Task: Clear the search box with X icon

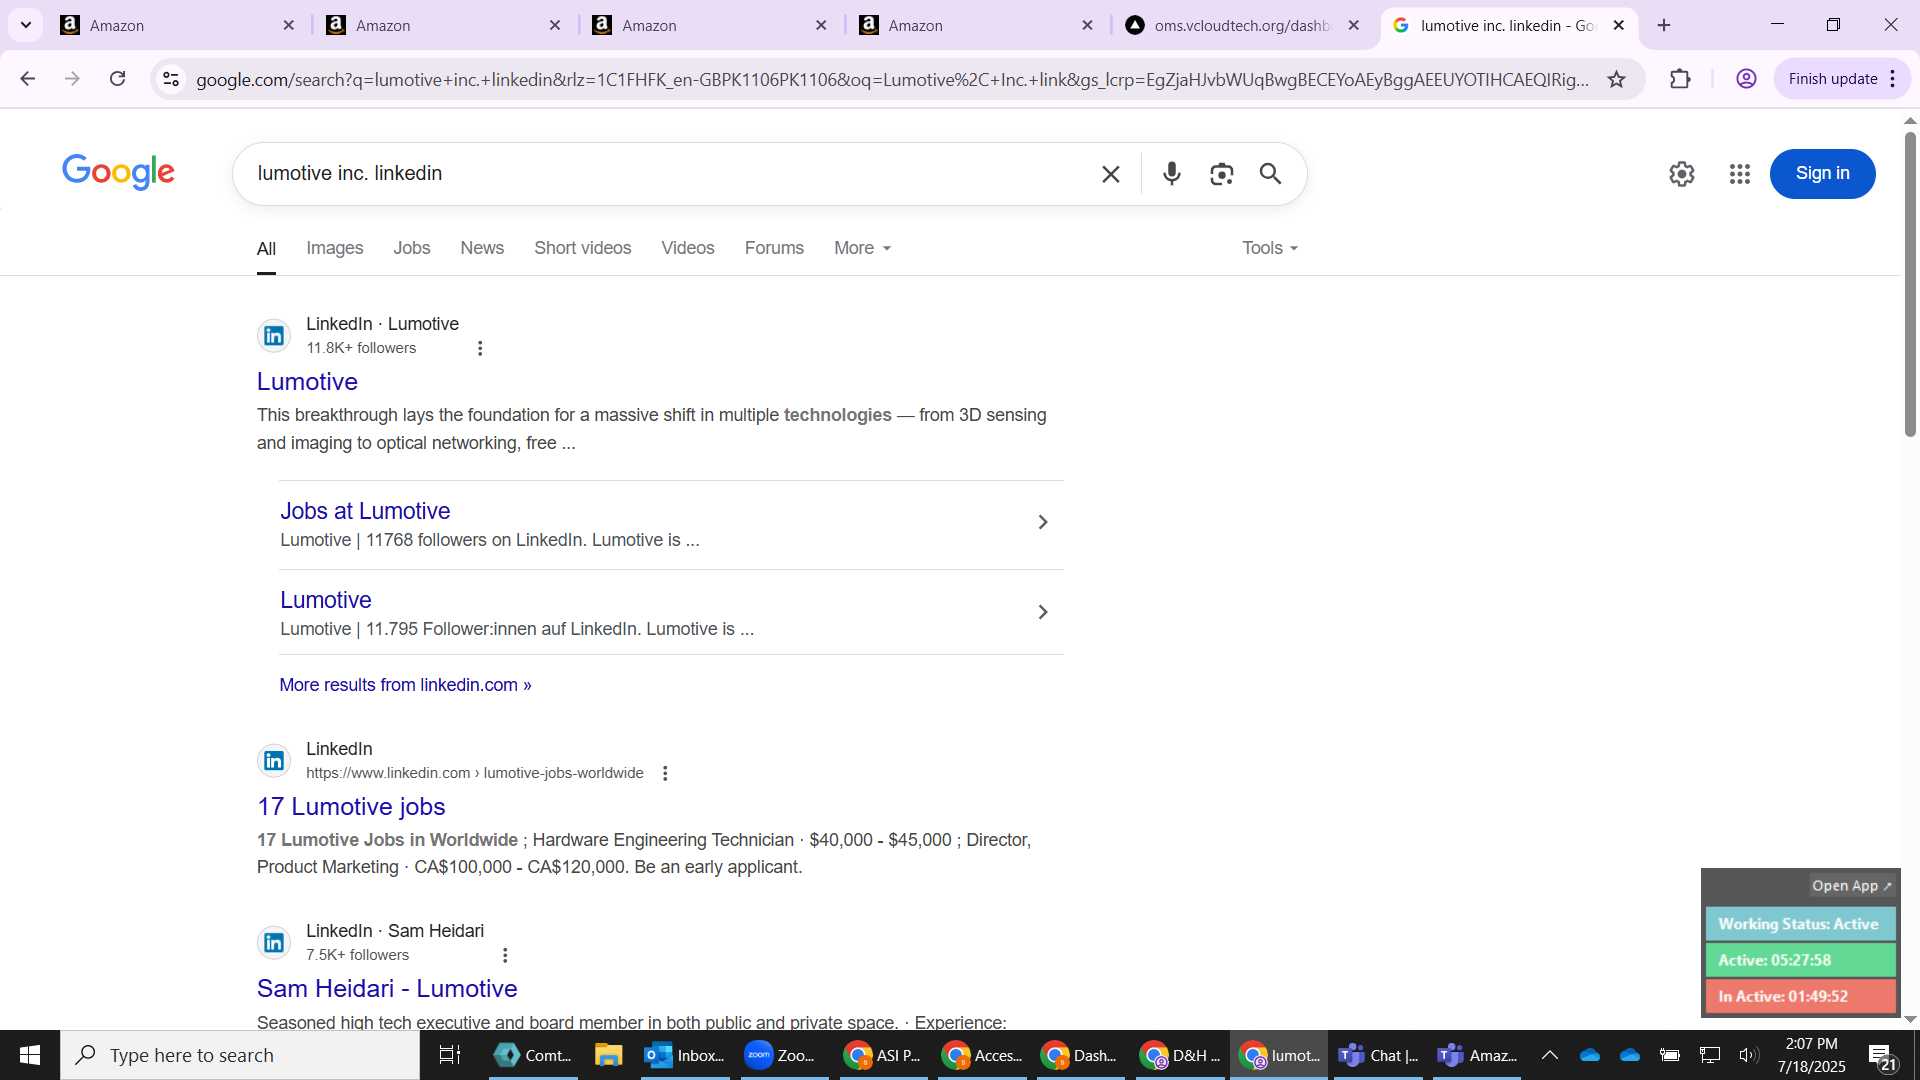Action: (1110, 174)
